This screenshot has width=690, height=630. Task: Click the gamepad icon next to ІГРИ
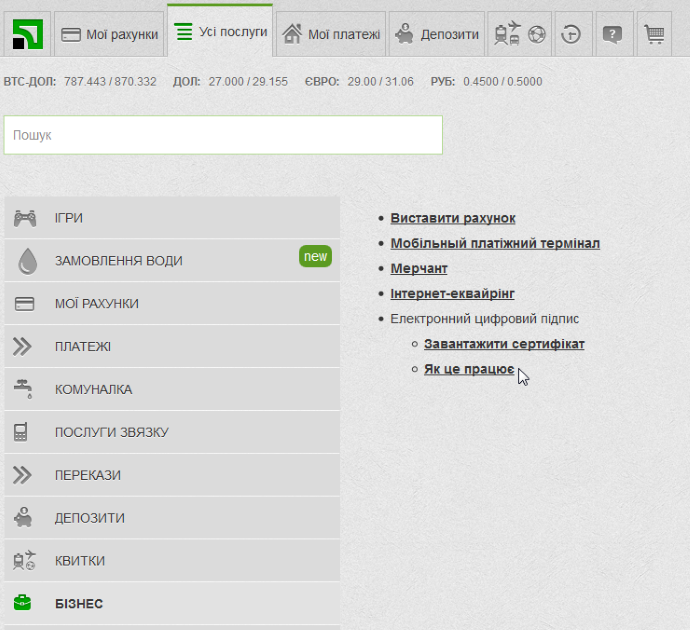click(25, 218)
